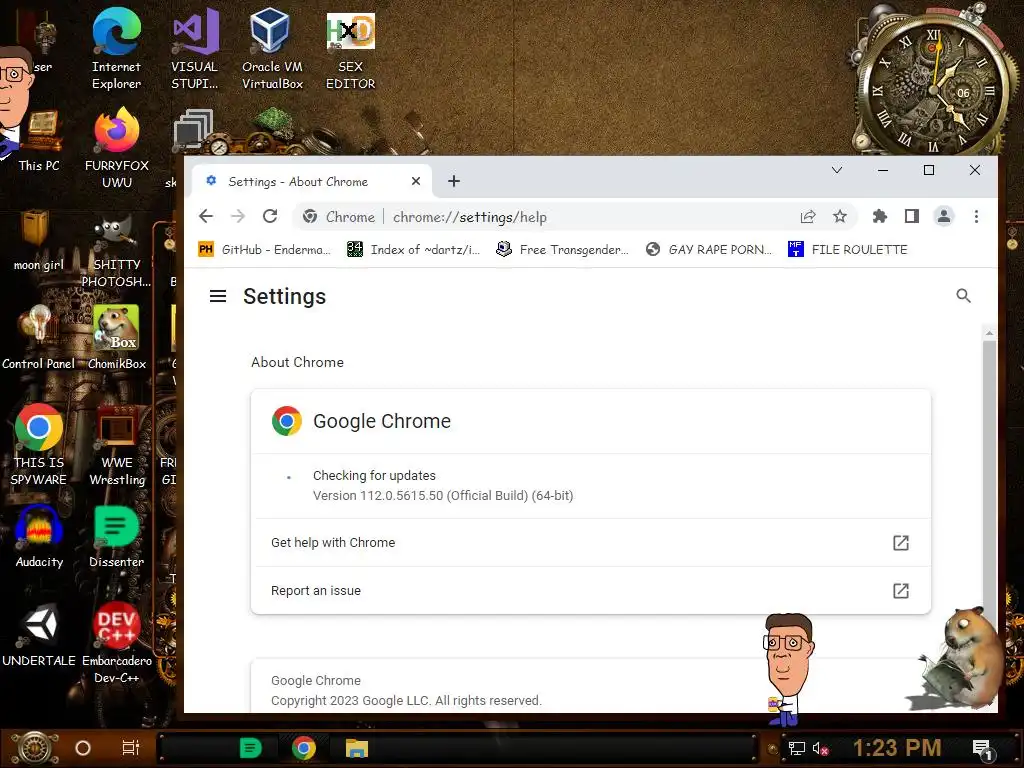Toggle the Chrome side panel icon

coord(912,217)
